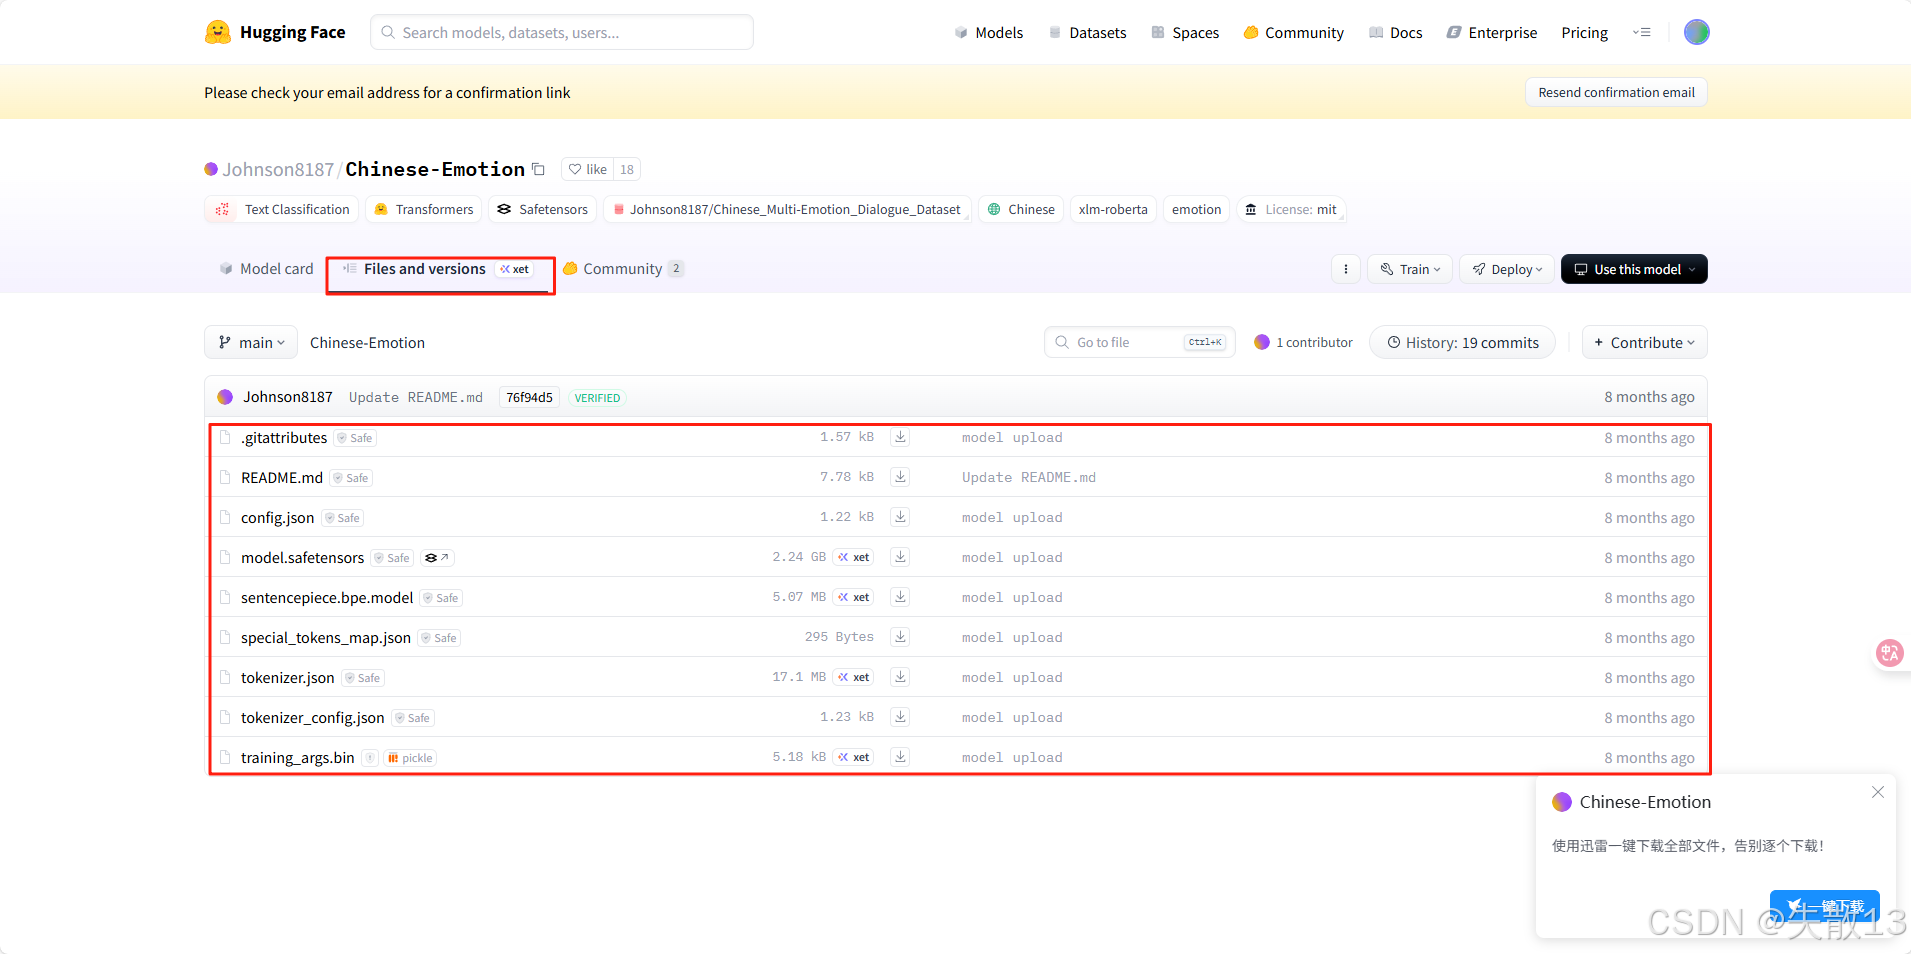Open the model.safetensors file
This screenshot has height=954, width=1911.
coord(302,558)
